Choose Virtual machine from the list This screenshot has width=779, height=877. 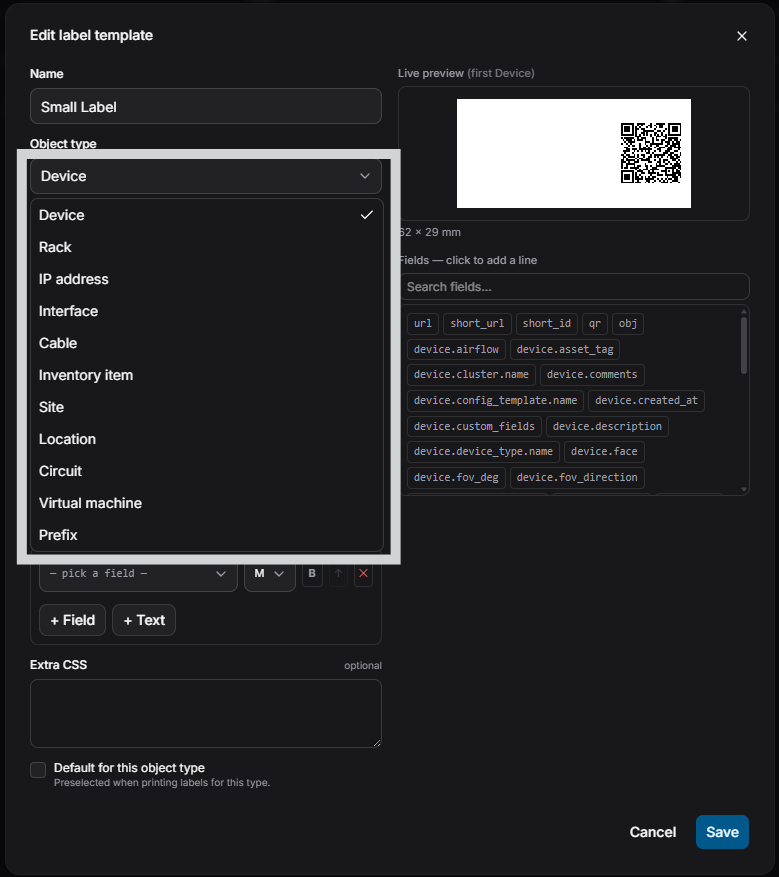tap(206, 503)
